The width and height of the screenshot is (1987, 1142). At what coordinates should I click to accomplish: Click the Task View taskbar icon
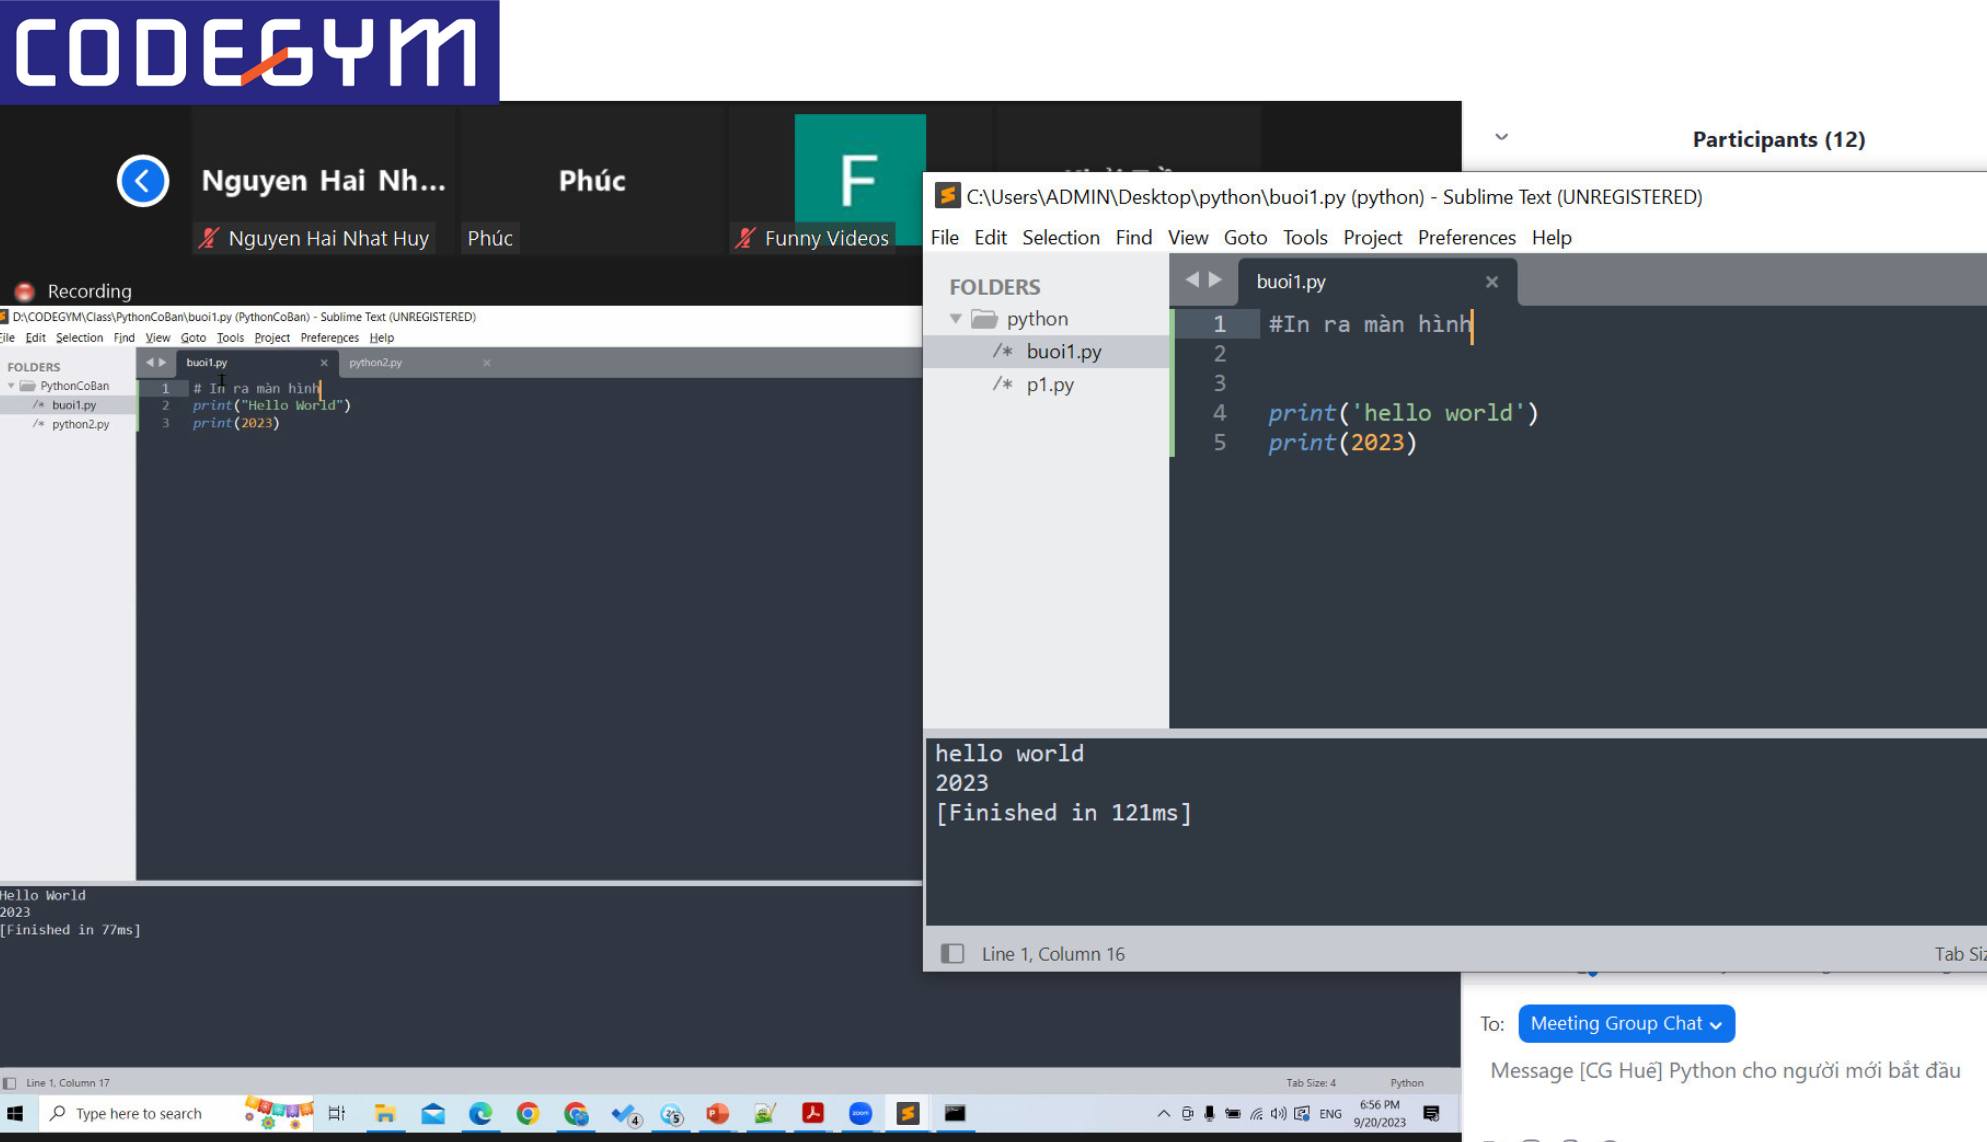click(336, 1113)
